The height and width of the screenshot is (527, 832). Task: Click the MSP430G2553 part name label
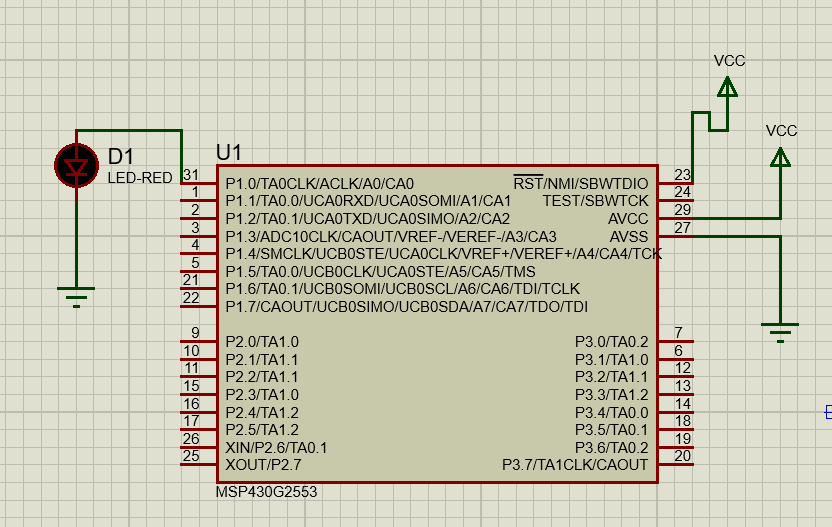click(266, 492)
